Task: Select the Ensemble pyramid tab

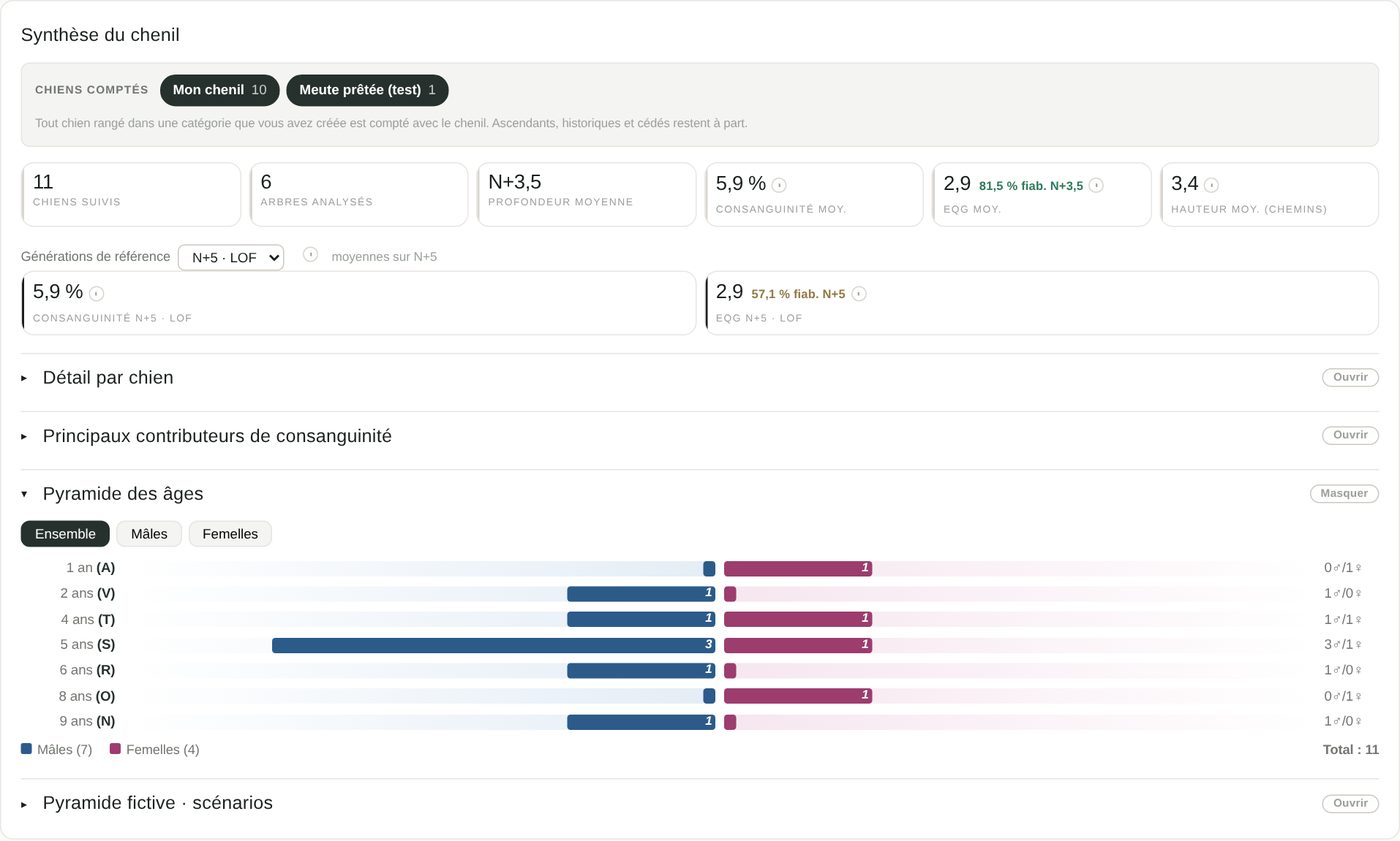Action: [x=65, y=534]
